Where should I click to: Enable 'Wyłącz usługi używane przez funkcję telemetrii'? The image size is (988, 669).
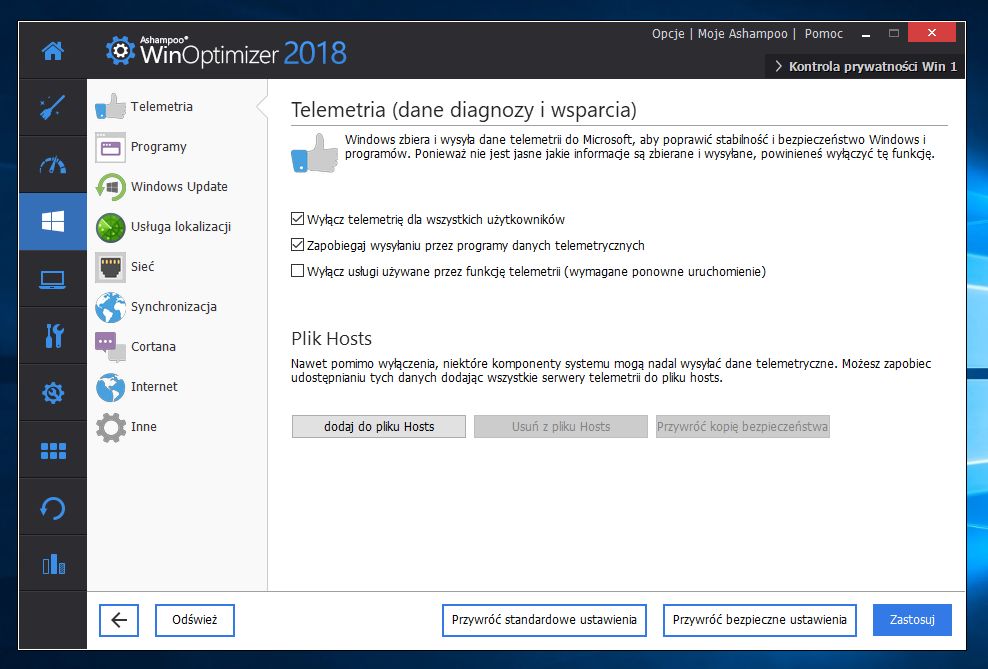coord(297,271)
